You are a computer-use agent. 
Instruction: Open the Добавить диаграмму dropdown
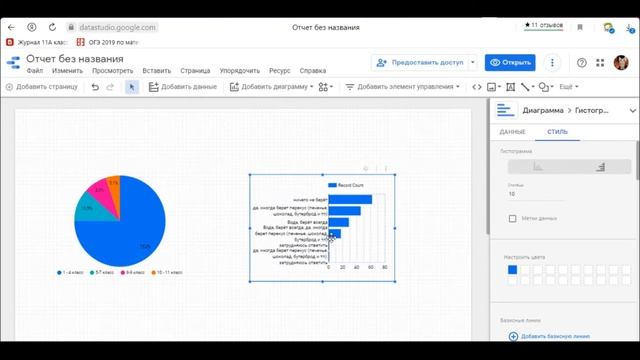[x=271, y=87]
